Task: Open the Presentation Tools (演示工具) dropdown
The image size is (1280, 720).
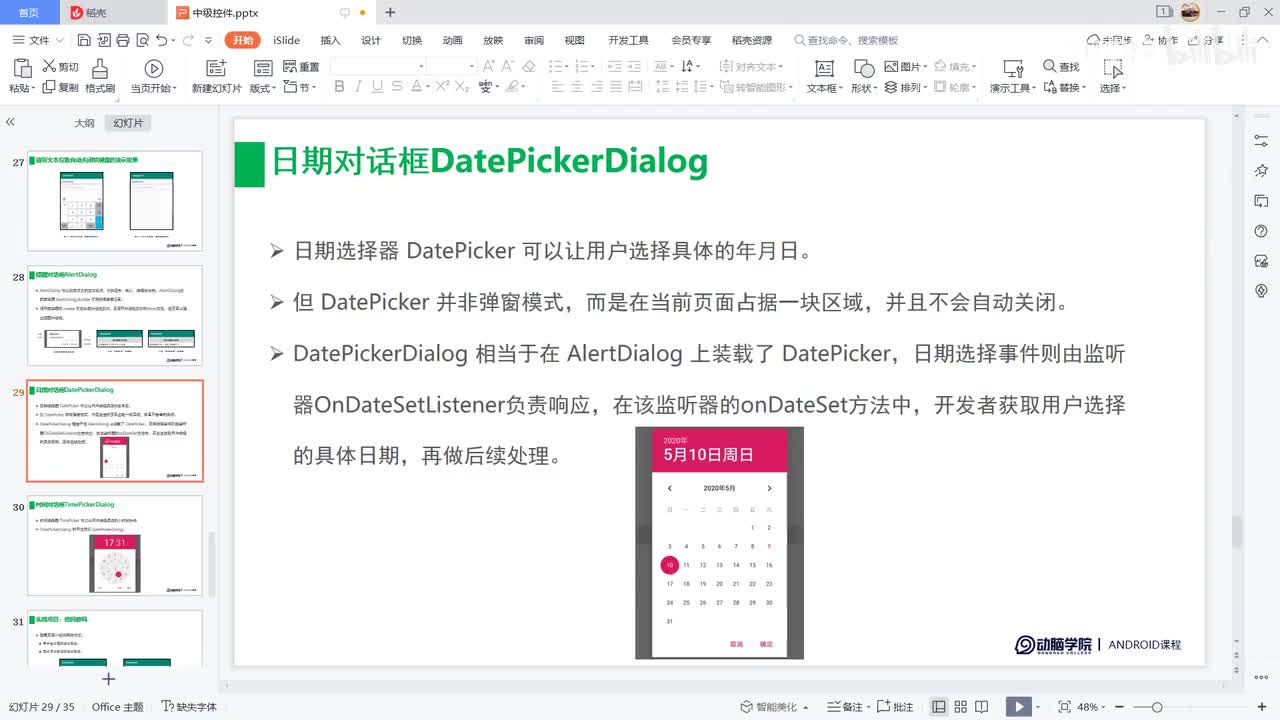Action: click(x=1013, y=88)
